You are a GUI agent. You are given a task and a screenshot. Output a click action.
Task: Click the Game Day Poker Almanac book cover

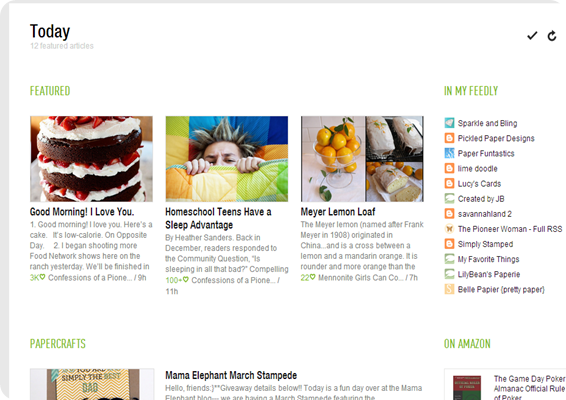[467, 387]
